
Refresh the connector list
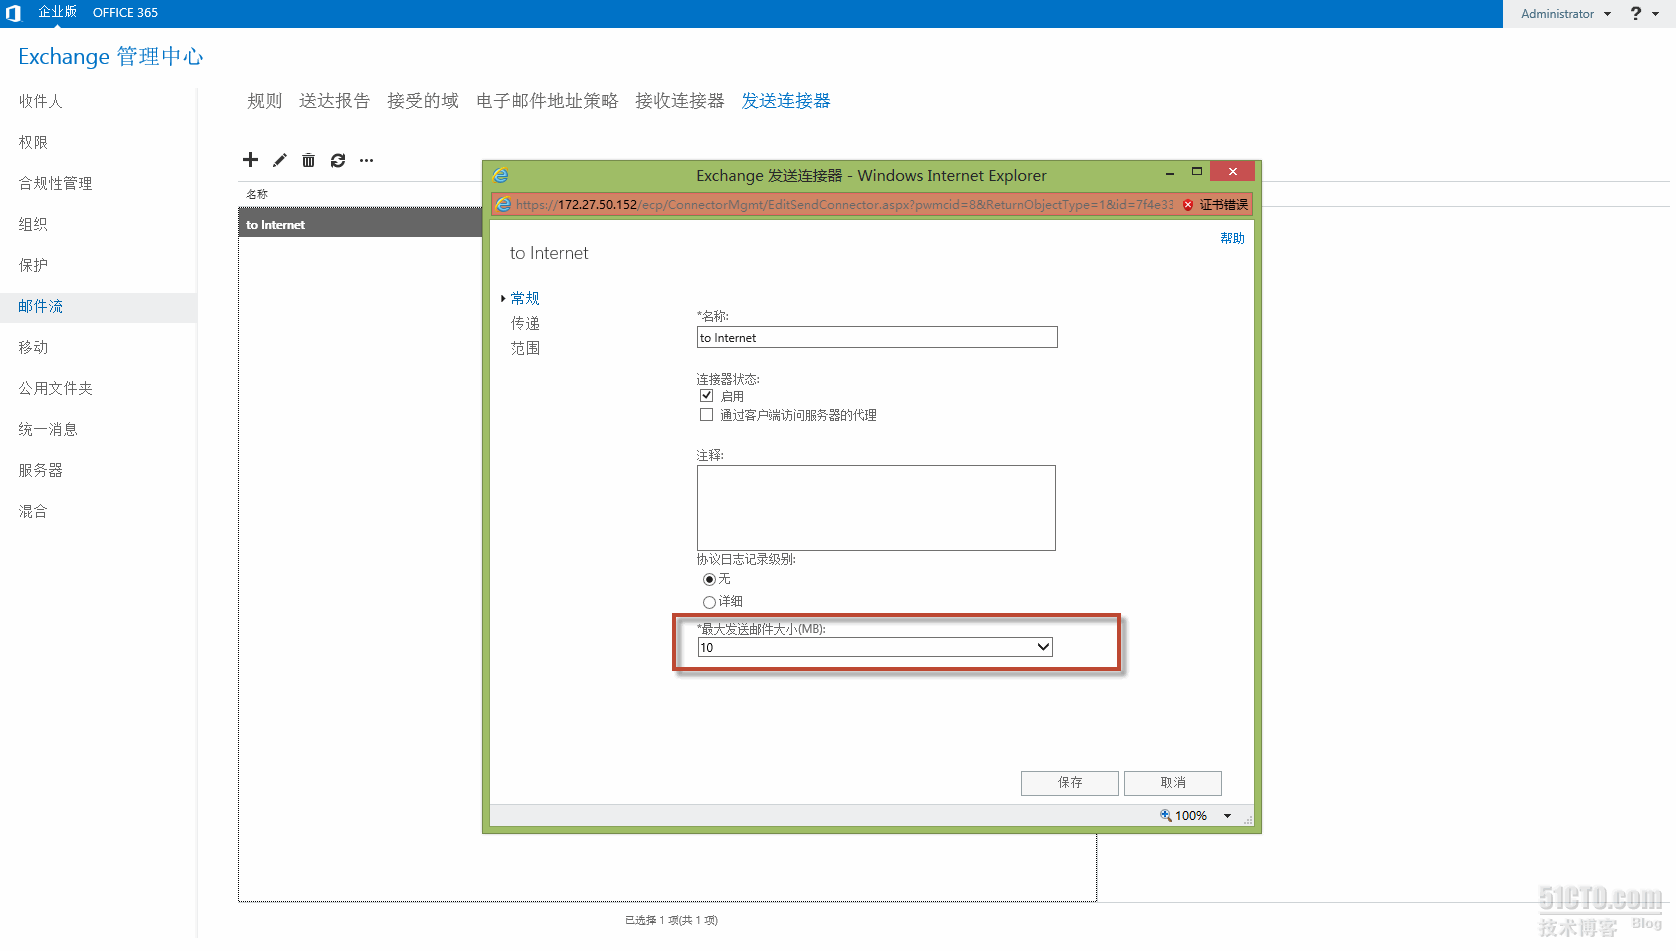pyautogui.click(x=338, y=160)
